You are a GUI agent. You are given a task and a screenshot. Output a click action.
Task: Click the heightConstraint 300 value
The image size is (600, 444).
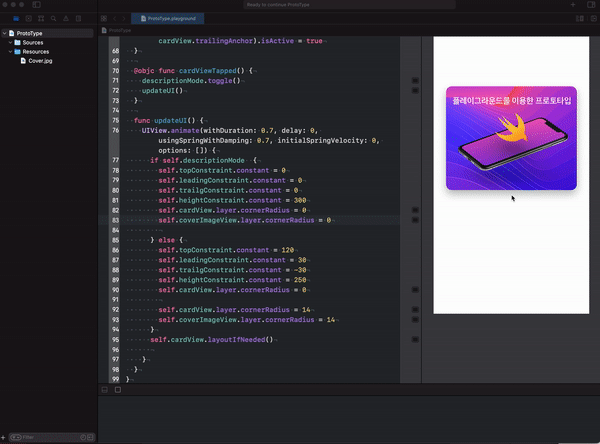tap(300, 200)
